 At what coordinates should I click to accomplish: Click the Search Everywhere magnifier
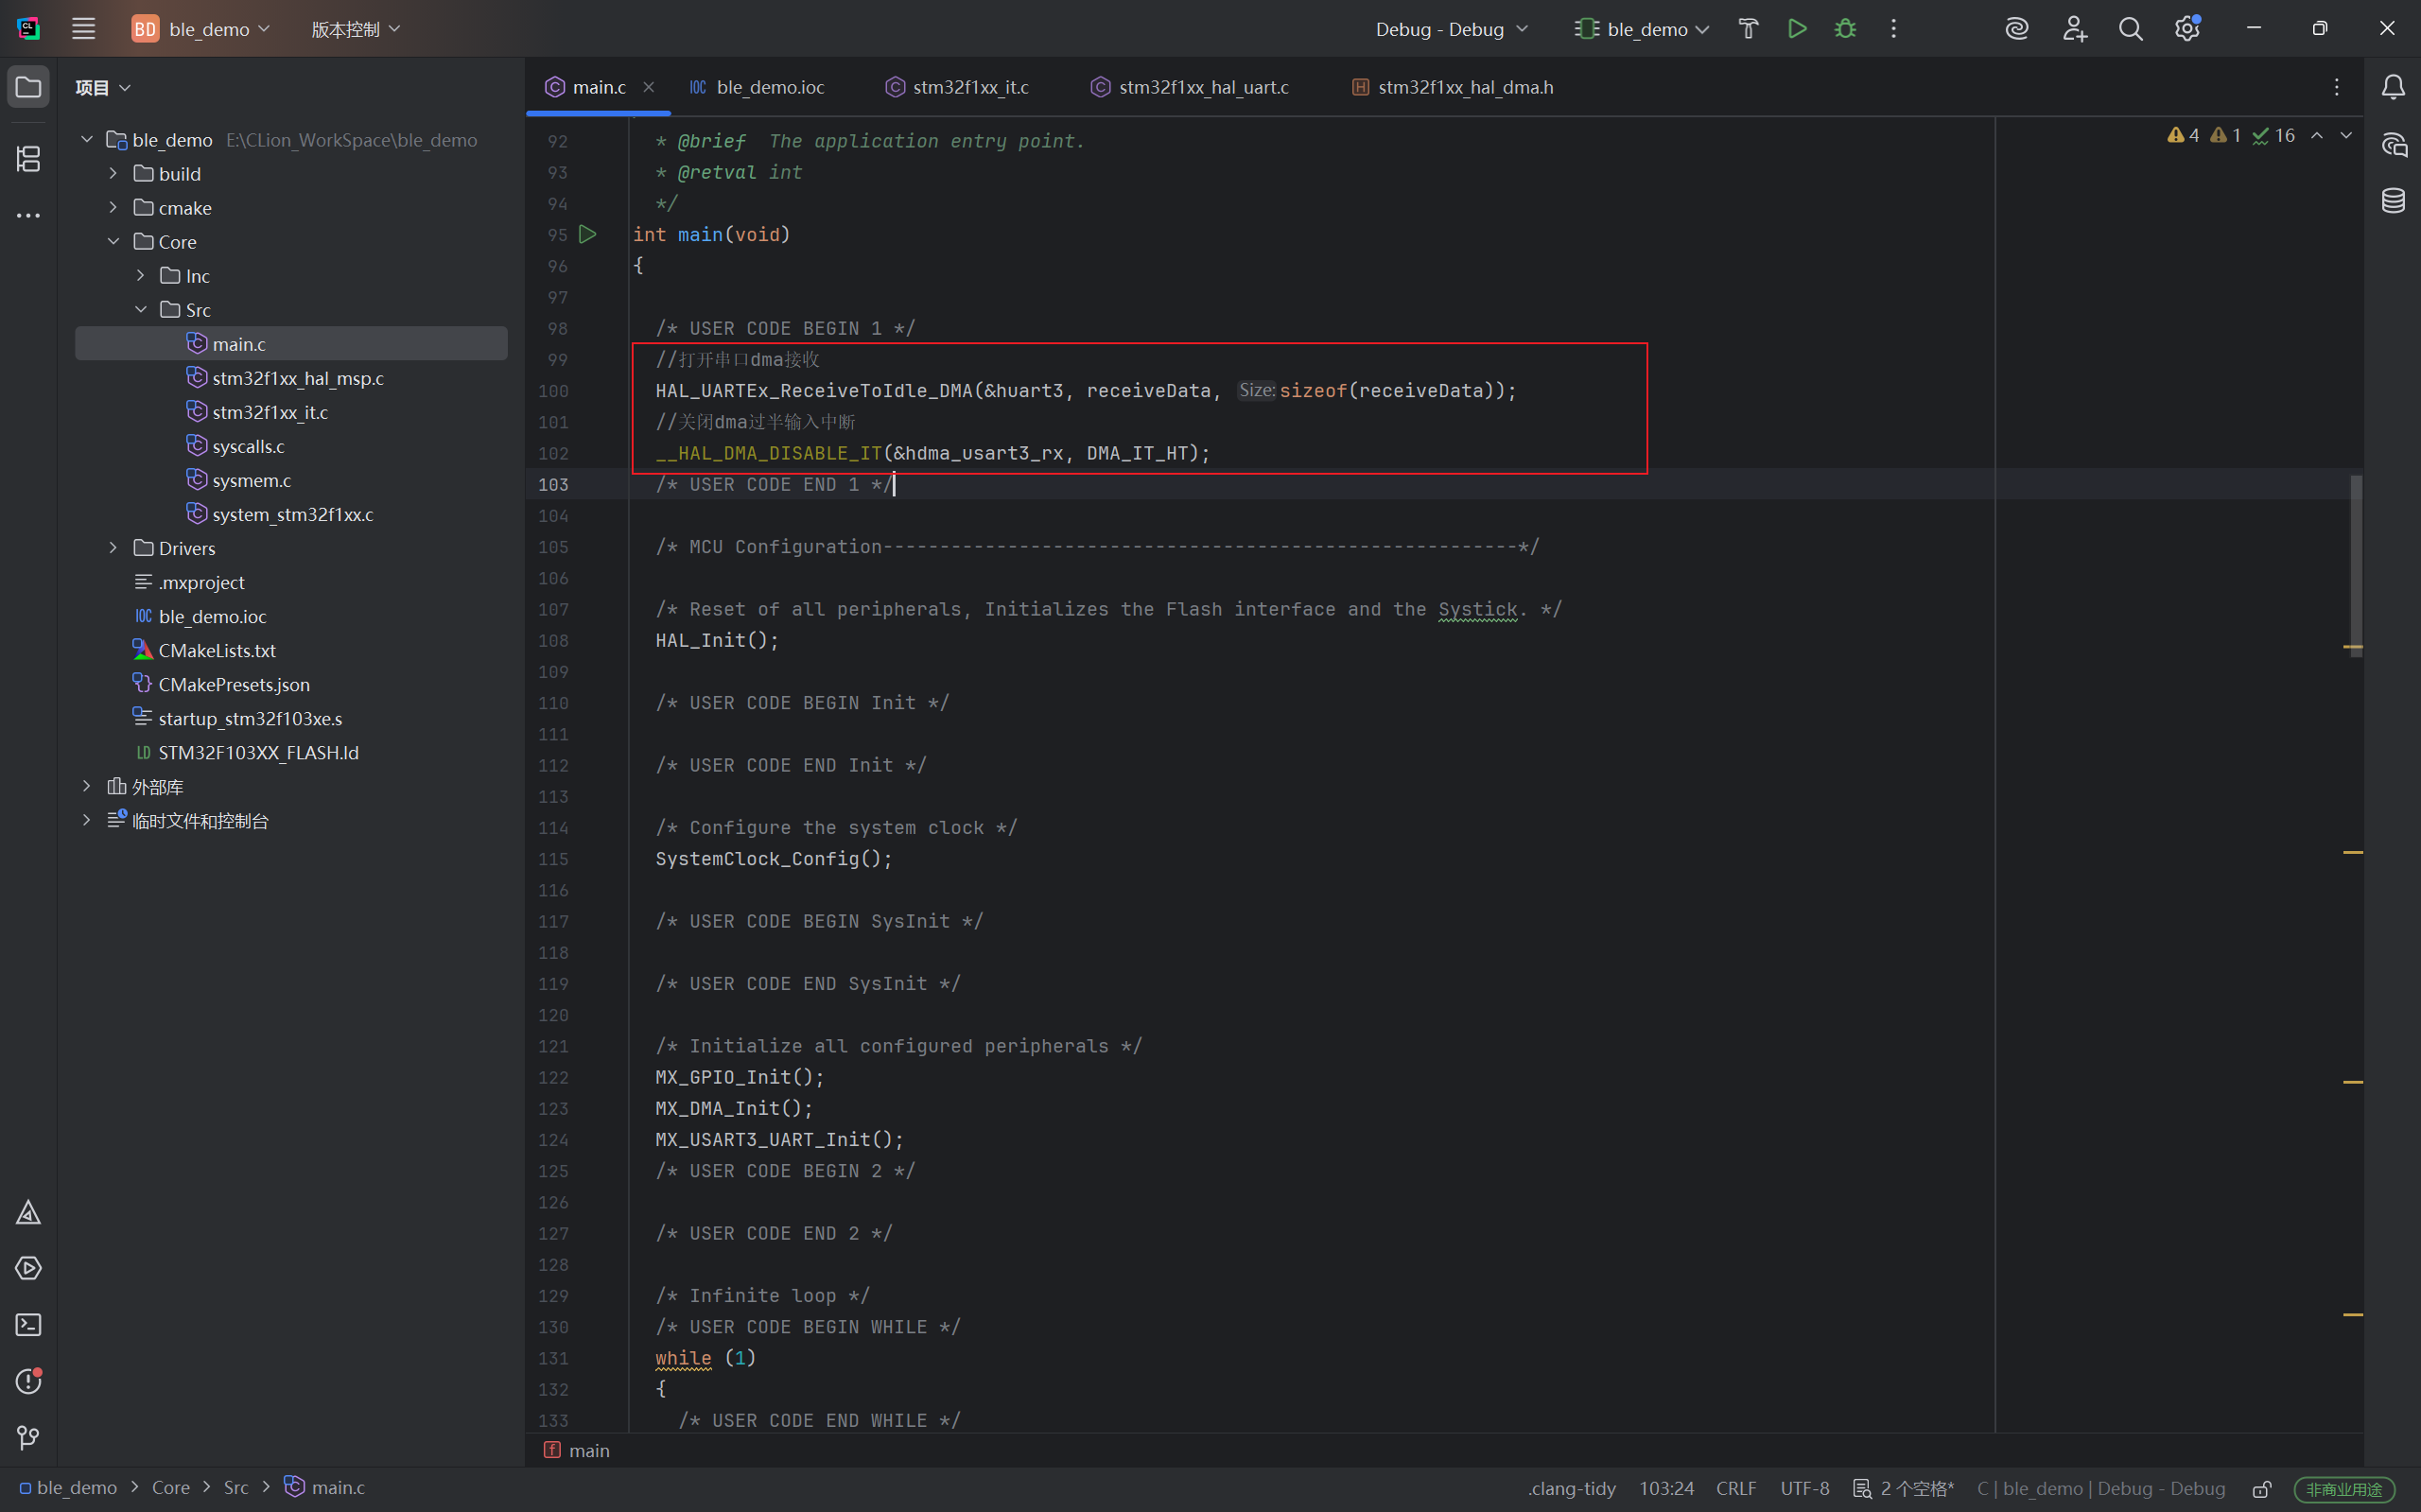(x=2130, y=29)
